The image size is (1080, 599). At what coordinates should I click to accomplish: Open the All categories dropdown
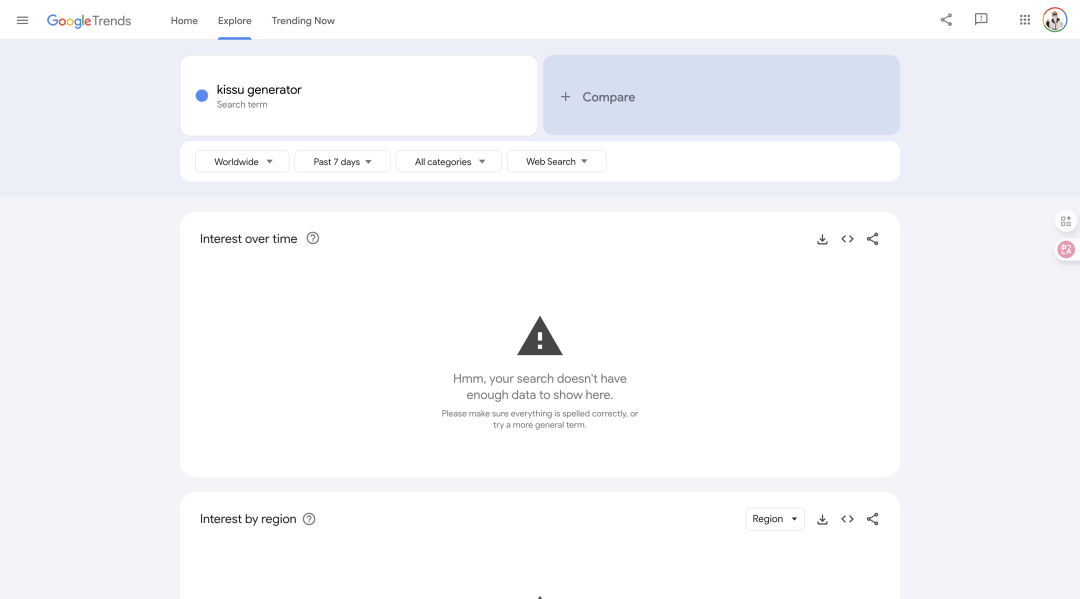coord(448,161)
